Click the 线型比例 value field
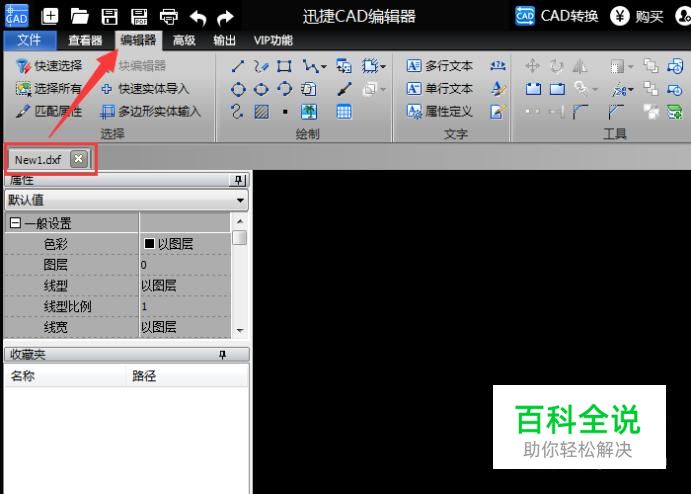This screenshot has width=691, height=494. click(185, 306)
